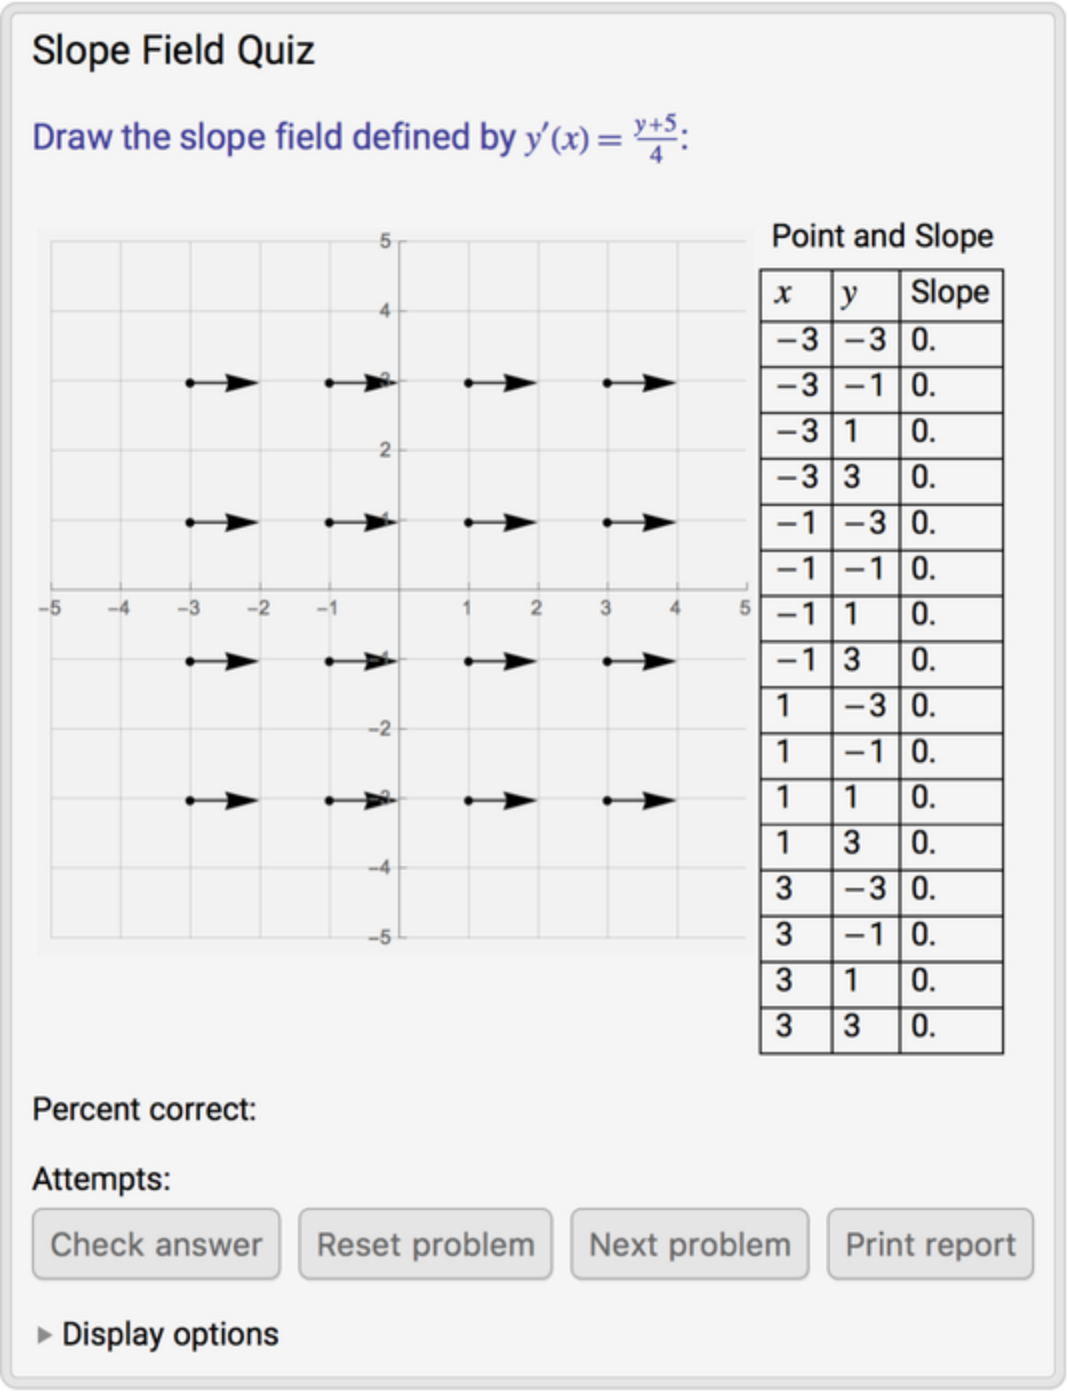This screenshot has height=1392, width=1068.
Task: Click the Check answer button
Action: tap(156, 1244)
